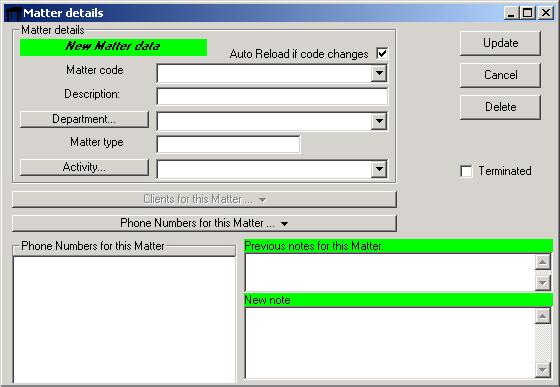The image size is (560, 387).
Task: Expand the Activity dropdown arrow
Action: pos(379,169)
